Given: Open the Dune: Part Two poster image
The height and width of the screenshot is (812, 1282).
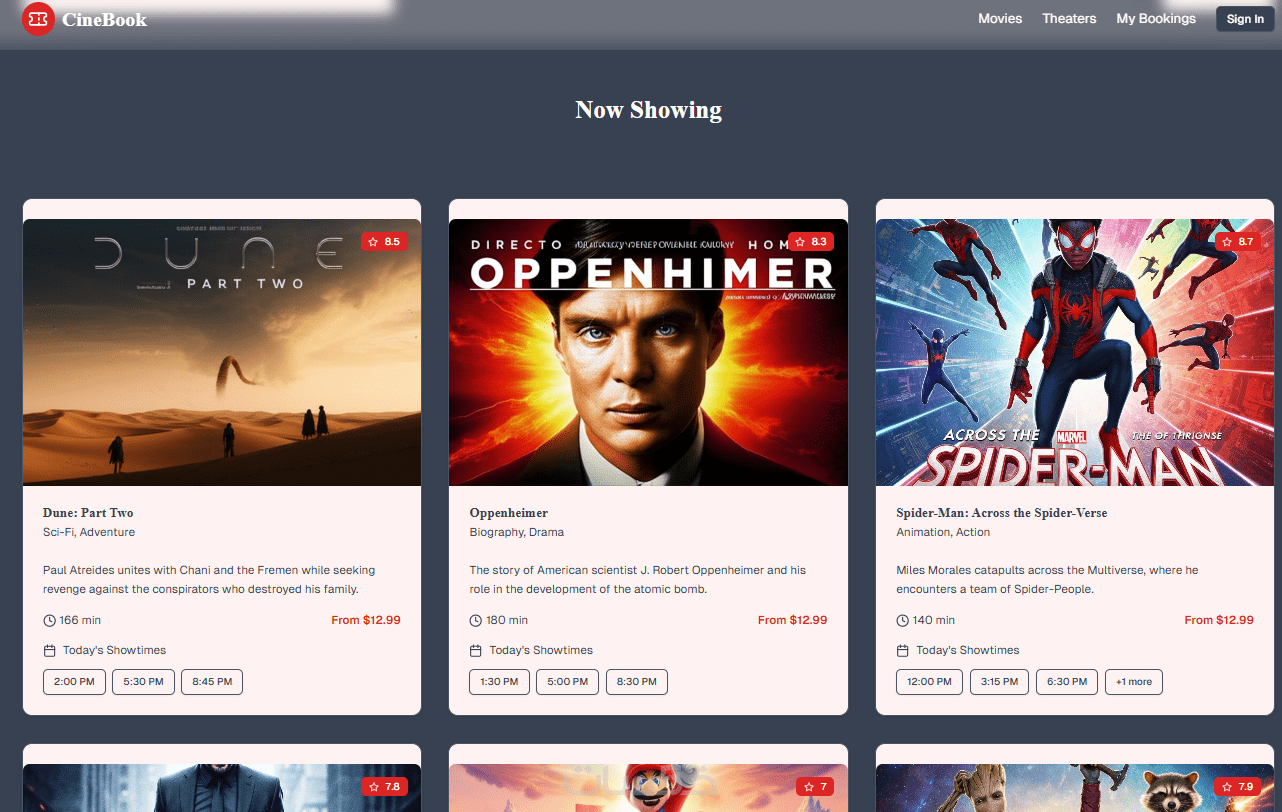Looking at the screenshot, I should pyautogui.click(x=222, y=353).
